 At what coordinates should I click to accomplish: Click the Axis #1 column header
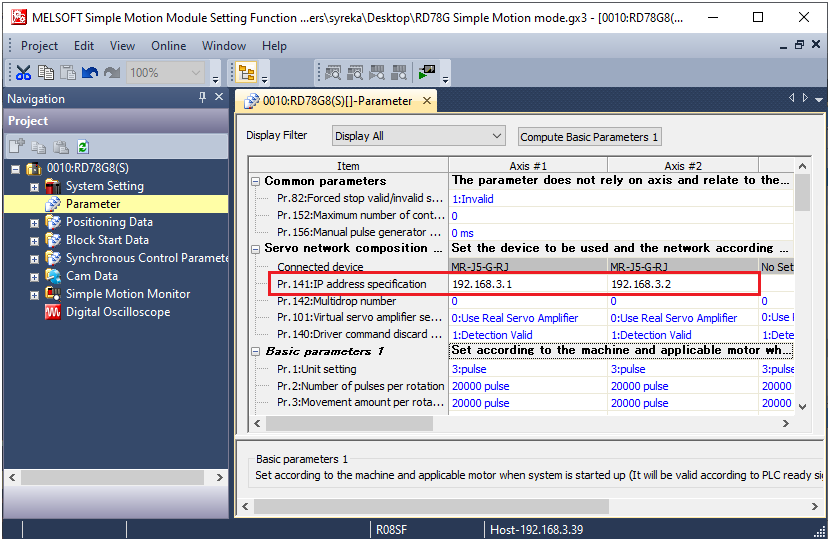pos(528,166)
